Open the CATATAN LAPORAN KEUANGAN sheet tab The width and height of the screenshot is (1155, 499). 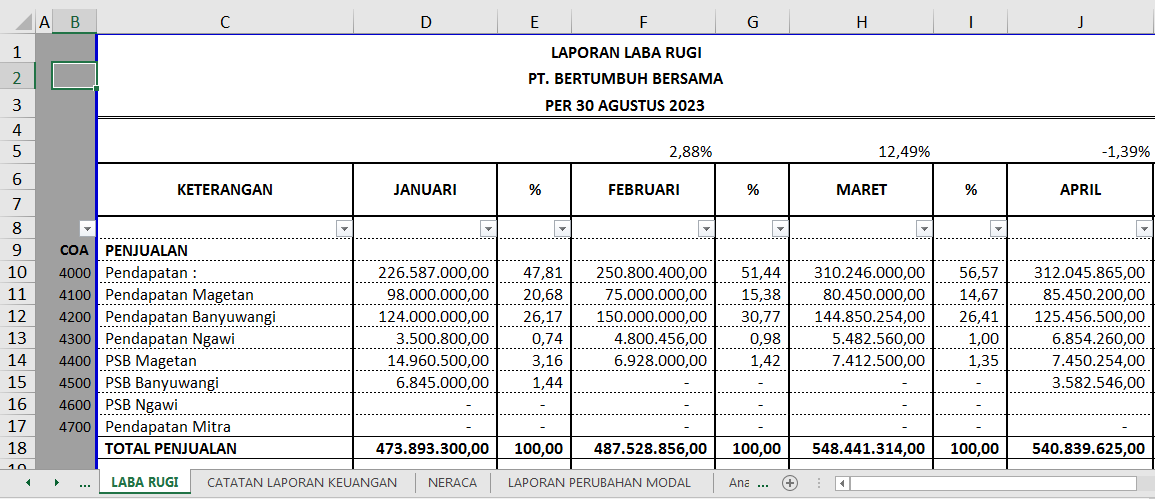click(302, 483)
